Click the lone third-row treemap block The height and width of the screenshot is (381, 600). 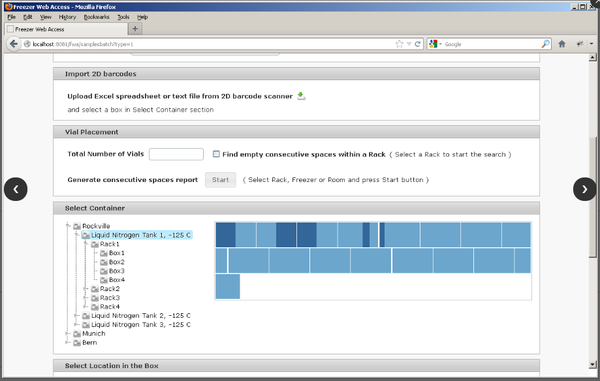pos(228,286)
